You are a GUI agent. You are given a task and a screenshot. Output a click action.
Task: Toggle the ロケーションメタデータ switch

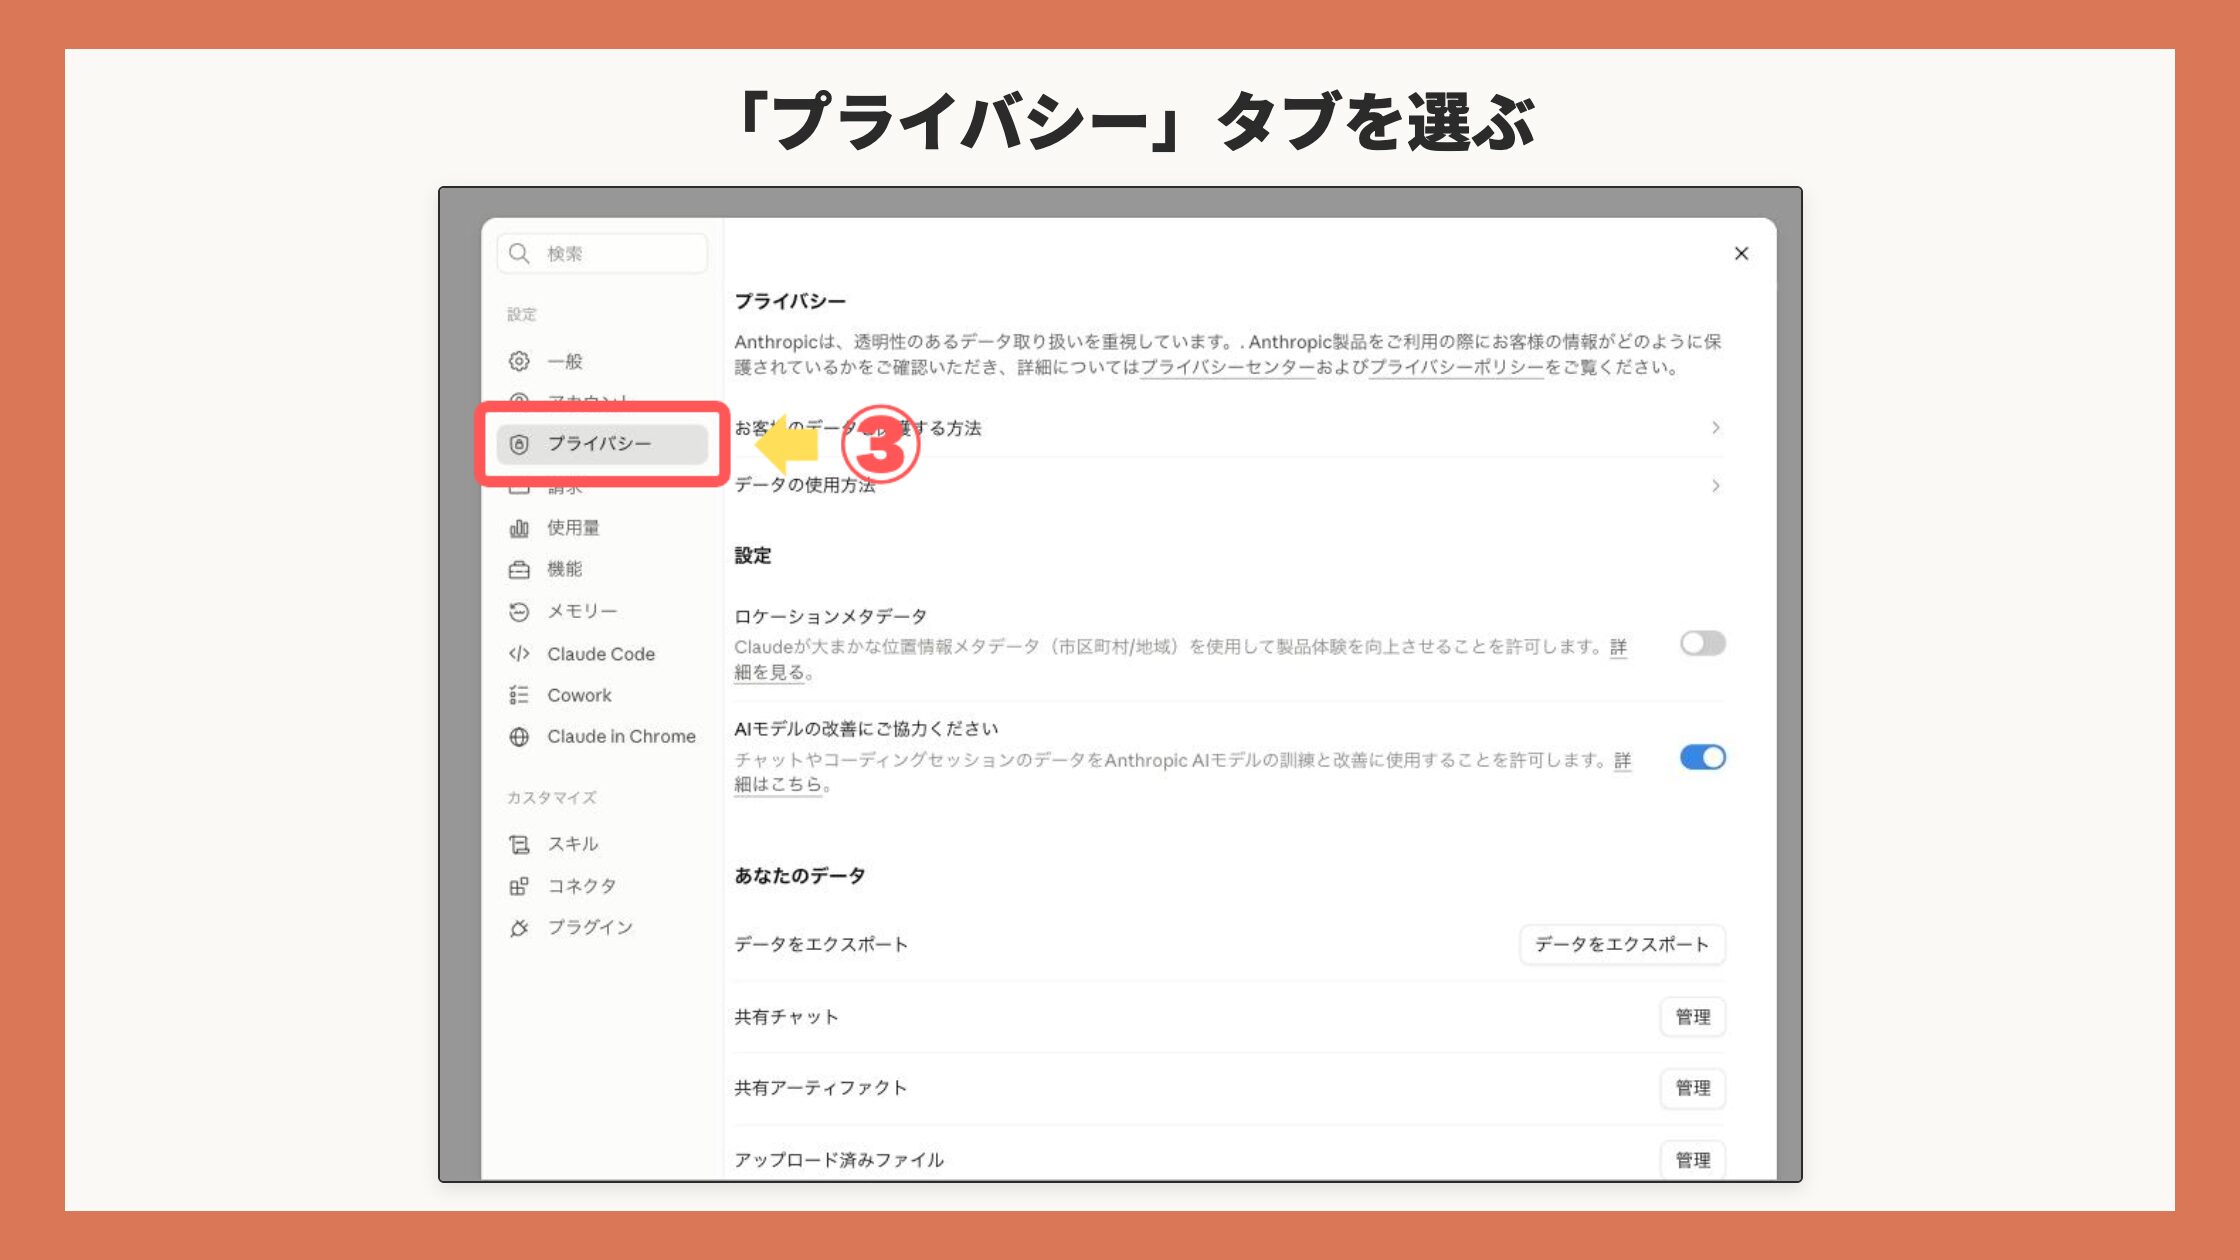tap(1702, 643)
